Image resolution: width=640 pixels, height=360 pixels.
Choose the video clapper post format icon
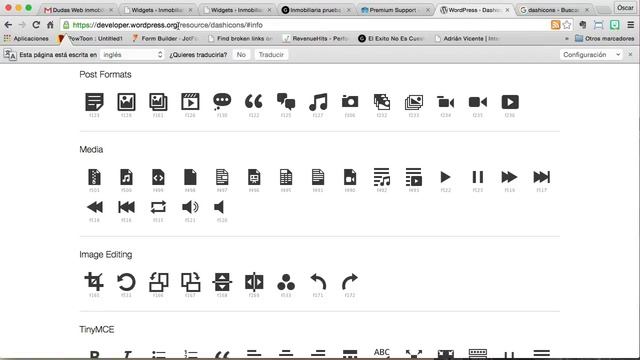[190, 102]
